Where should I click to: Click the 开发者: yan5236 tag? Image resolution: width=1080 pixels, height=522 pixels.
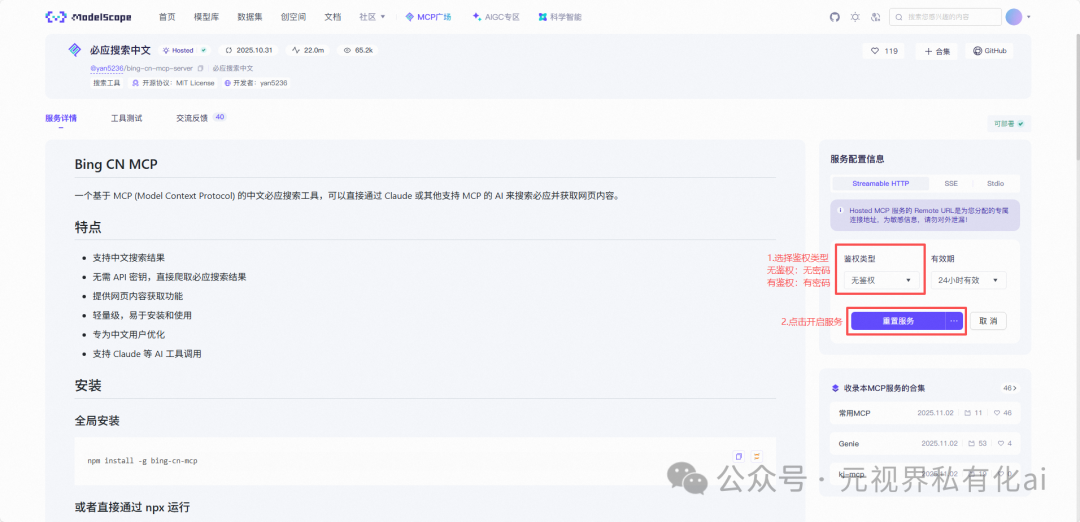pos(256,83)
